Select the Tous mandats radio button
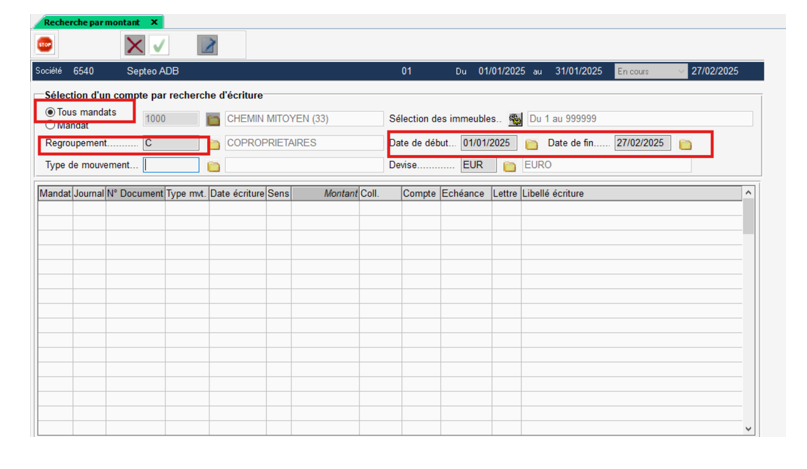 [x=51, y=112]
